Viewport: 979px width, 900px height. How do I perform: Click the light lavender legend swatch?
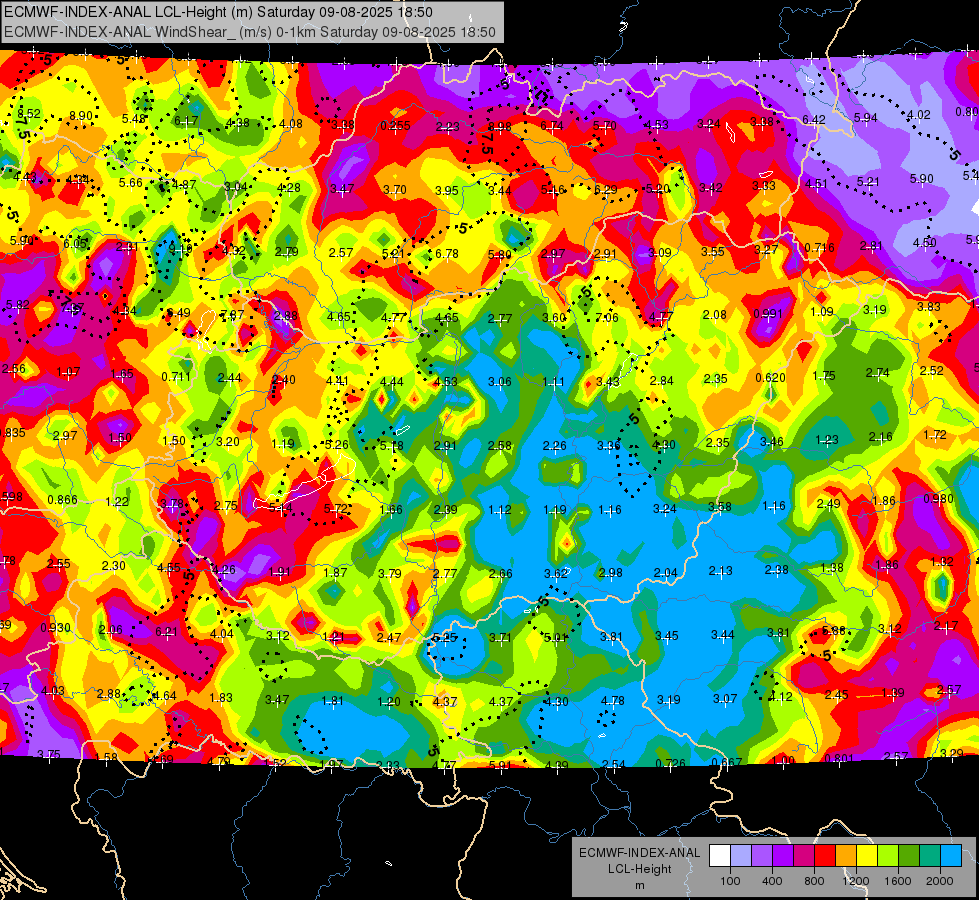coord(740,856)
